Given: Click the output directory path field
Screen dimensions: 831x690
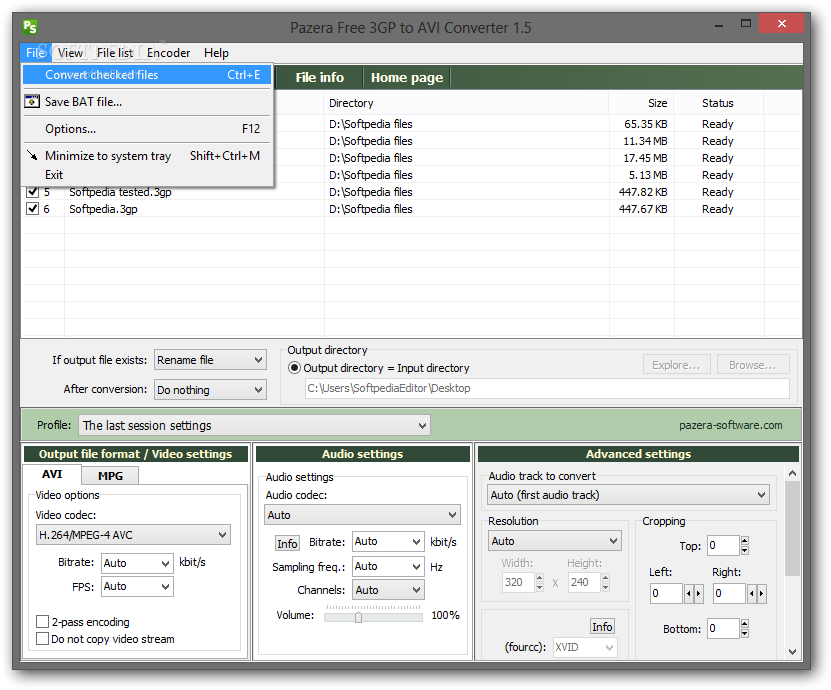Looking at the screenshot, I should tap(547, 388).
